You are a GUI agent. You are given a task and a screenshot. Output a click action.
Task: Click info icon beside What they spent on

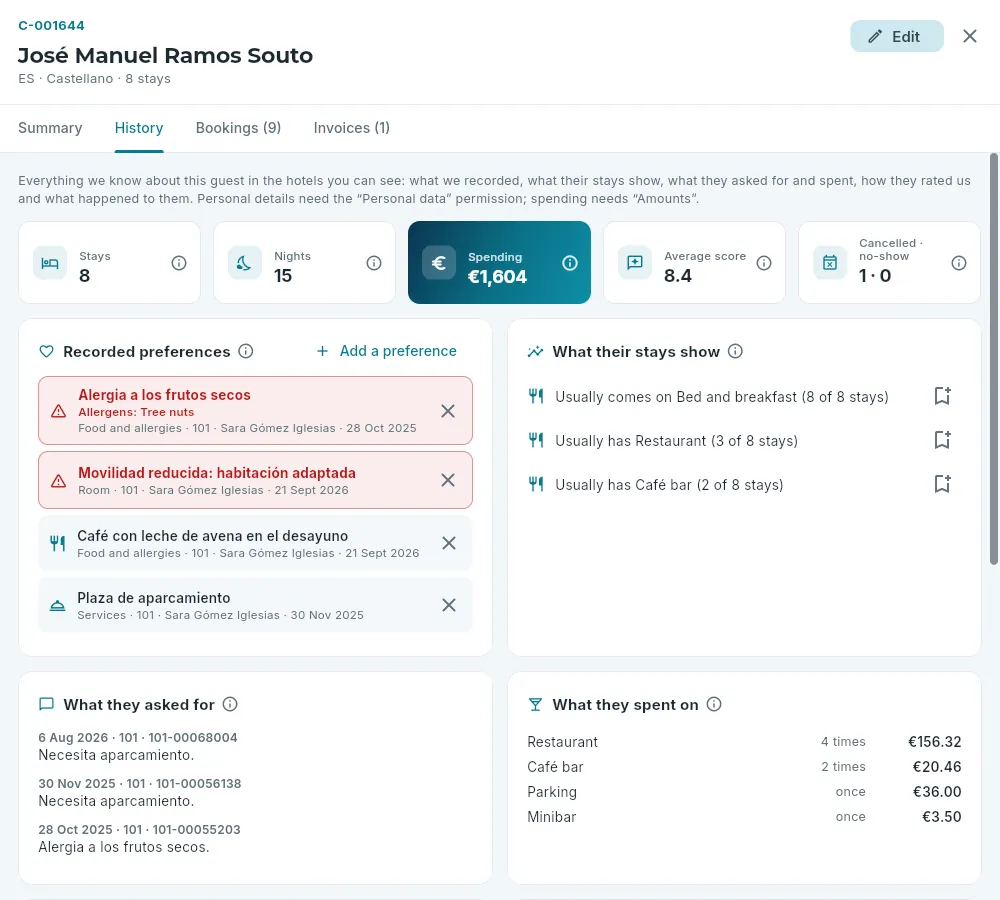pyautogui.click(x=714, y=704)
